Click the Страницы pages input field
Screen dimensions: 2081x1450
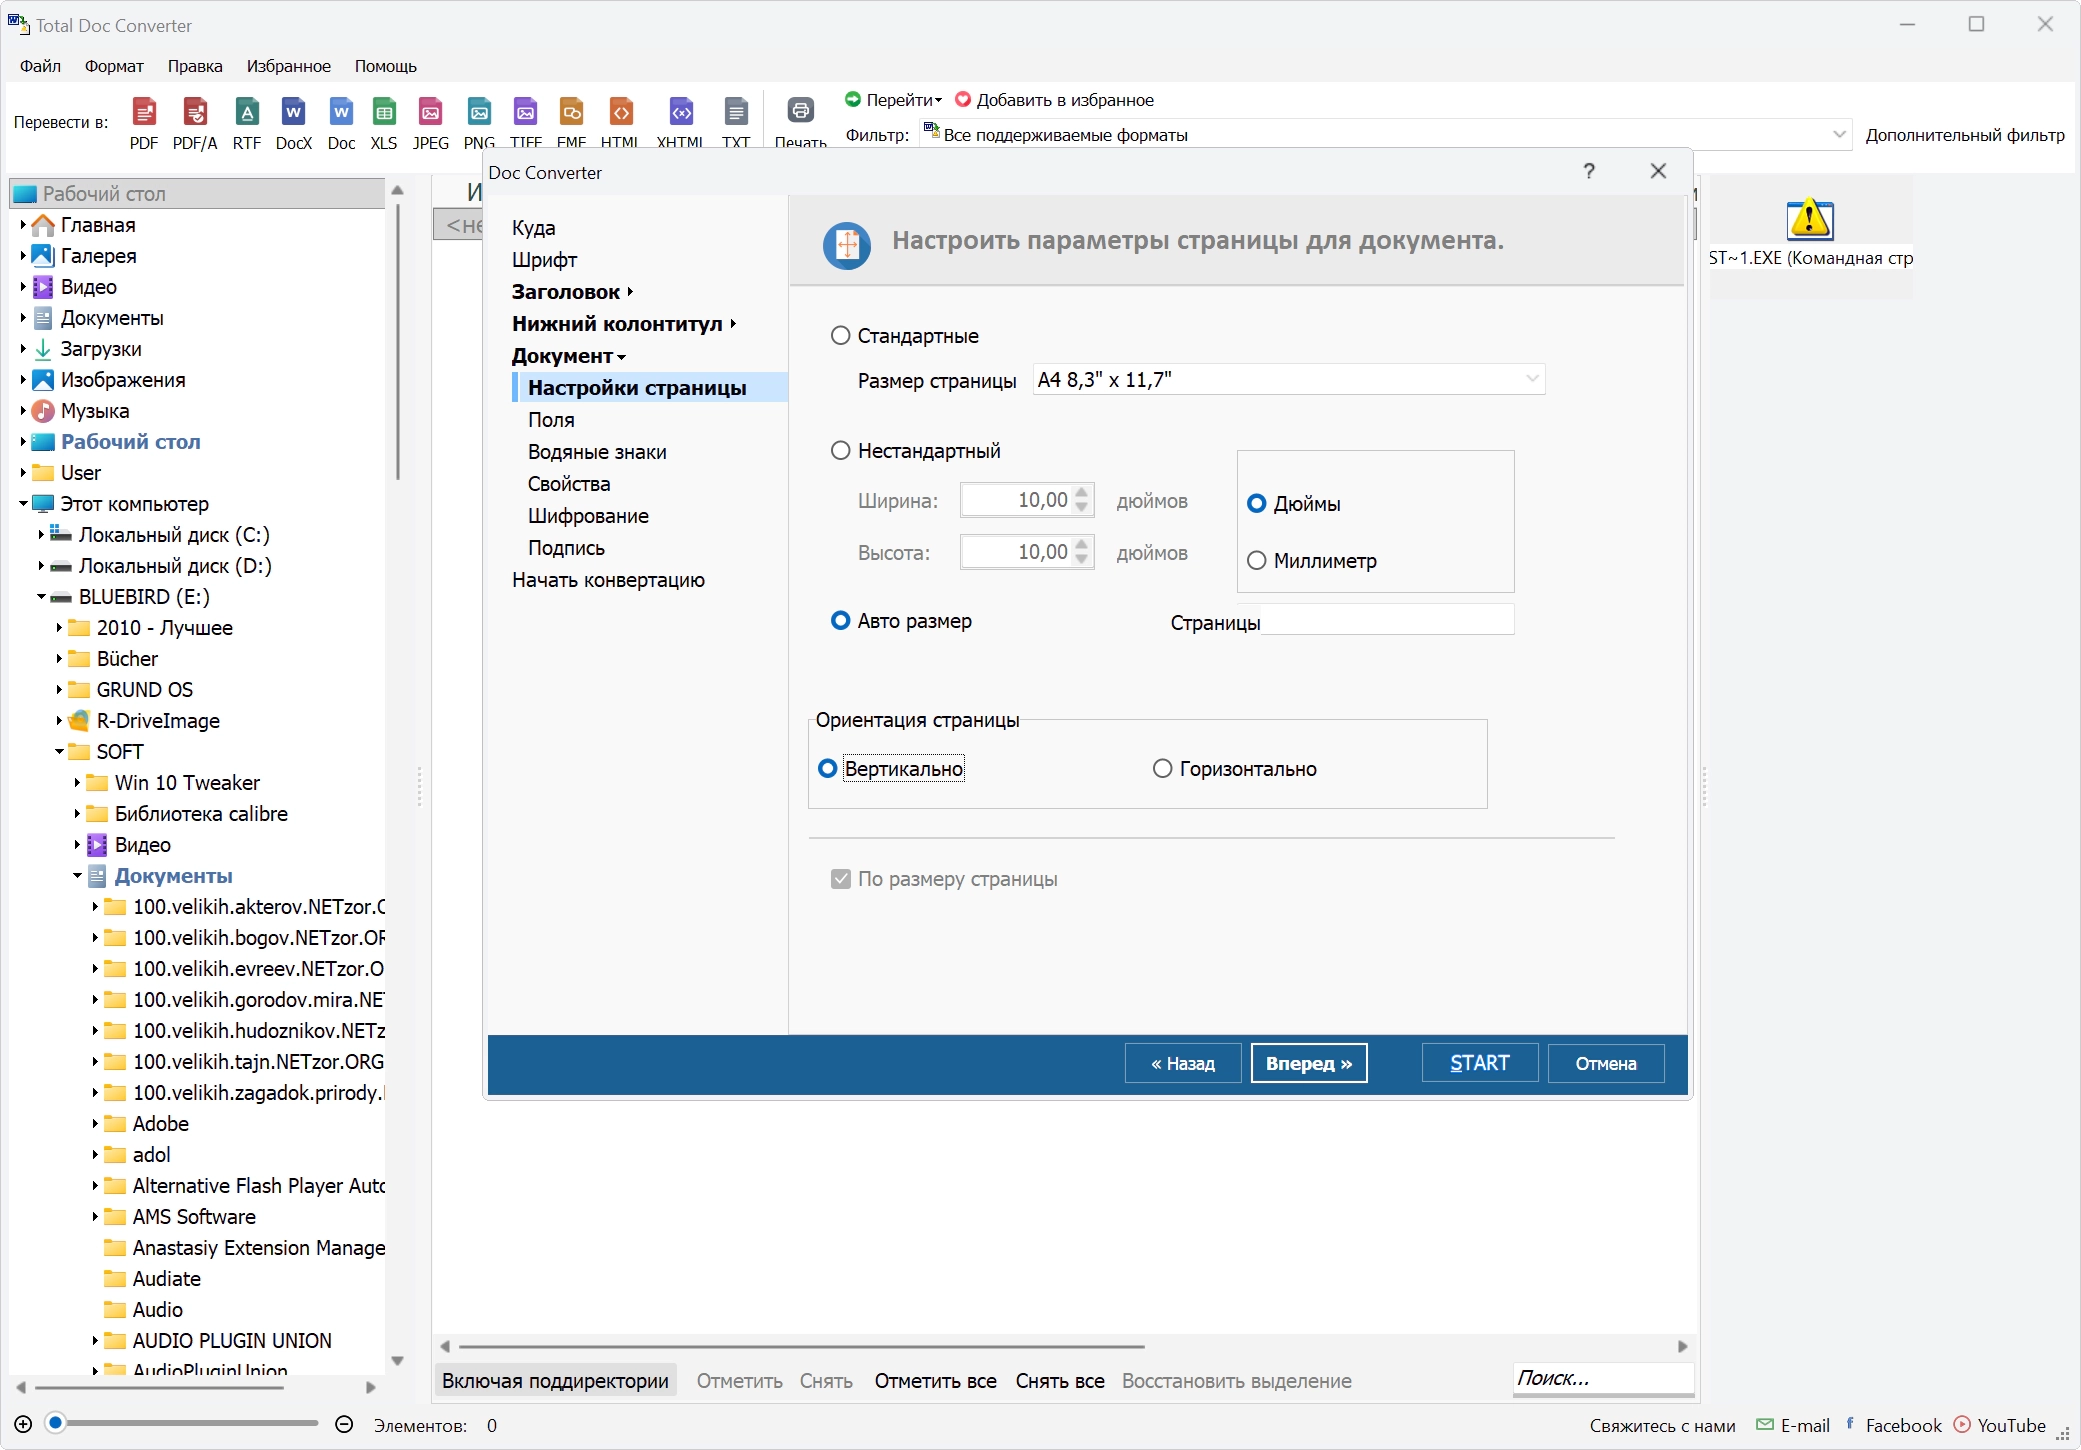[x=1387, y=620]
